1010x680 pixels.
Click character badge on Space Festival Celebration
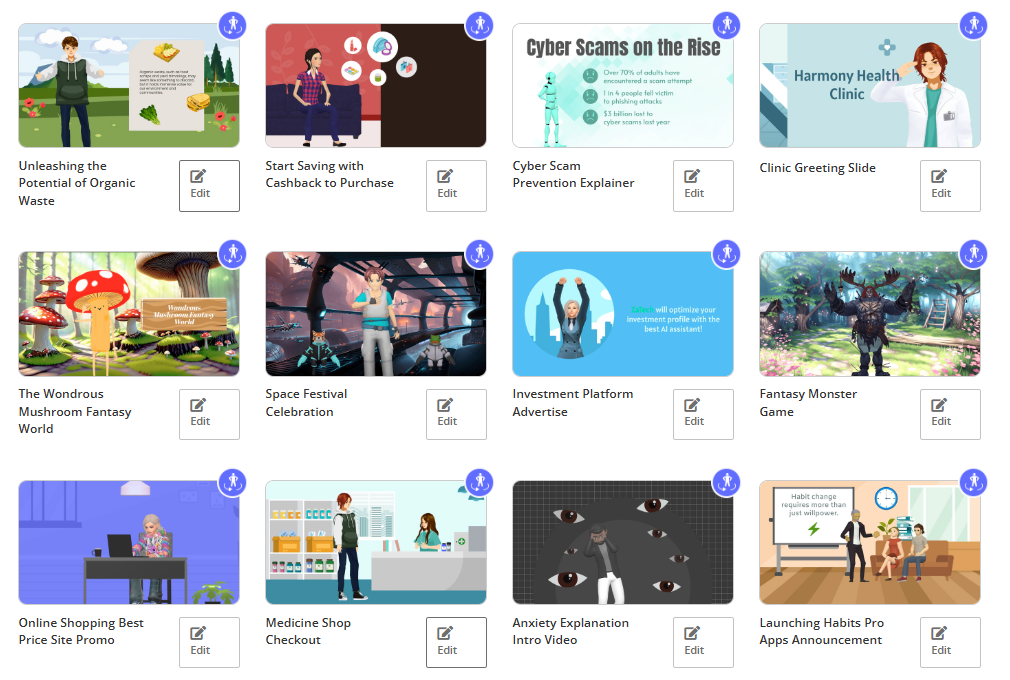479,253
